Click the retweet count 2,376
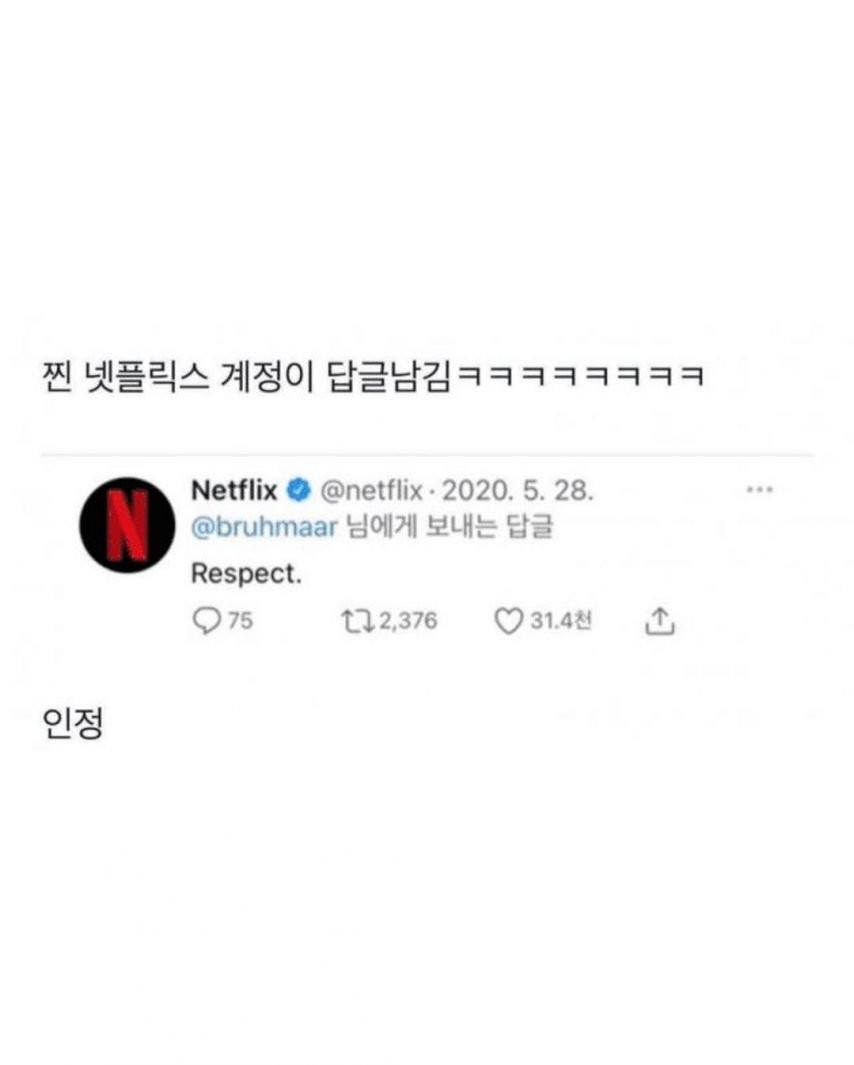Viewport: 854px width, 1065px height. [x=408, y=621]
